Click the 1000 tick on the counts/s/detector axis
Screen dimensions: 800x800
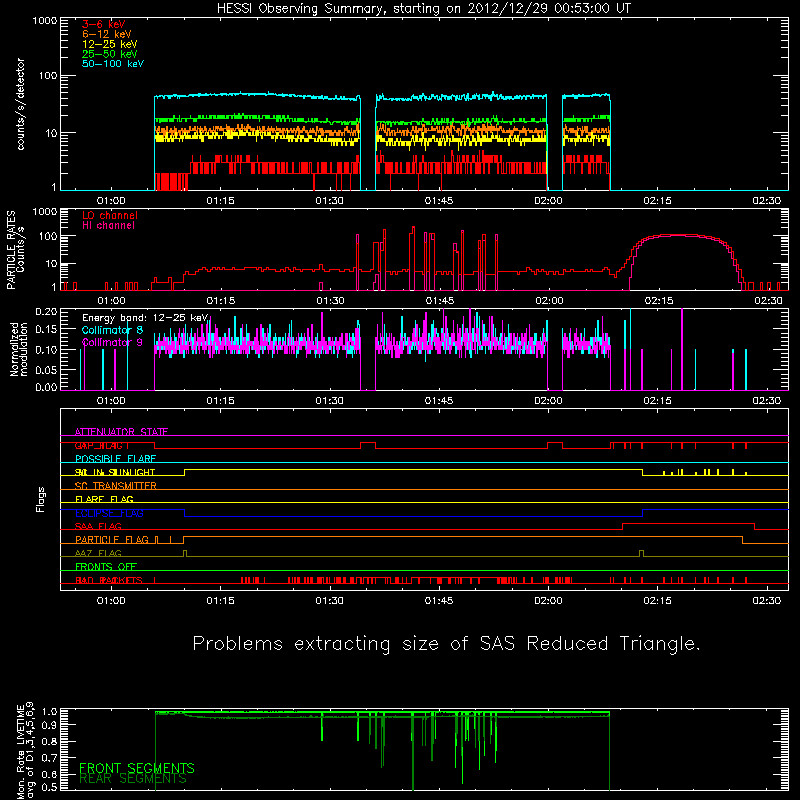click(x=45, y=21)
